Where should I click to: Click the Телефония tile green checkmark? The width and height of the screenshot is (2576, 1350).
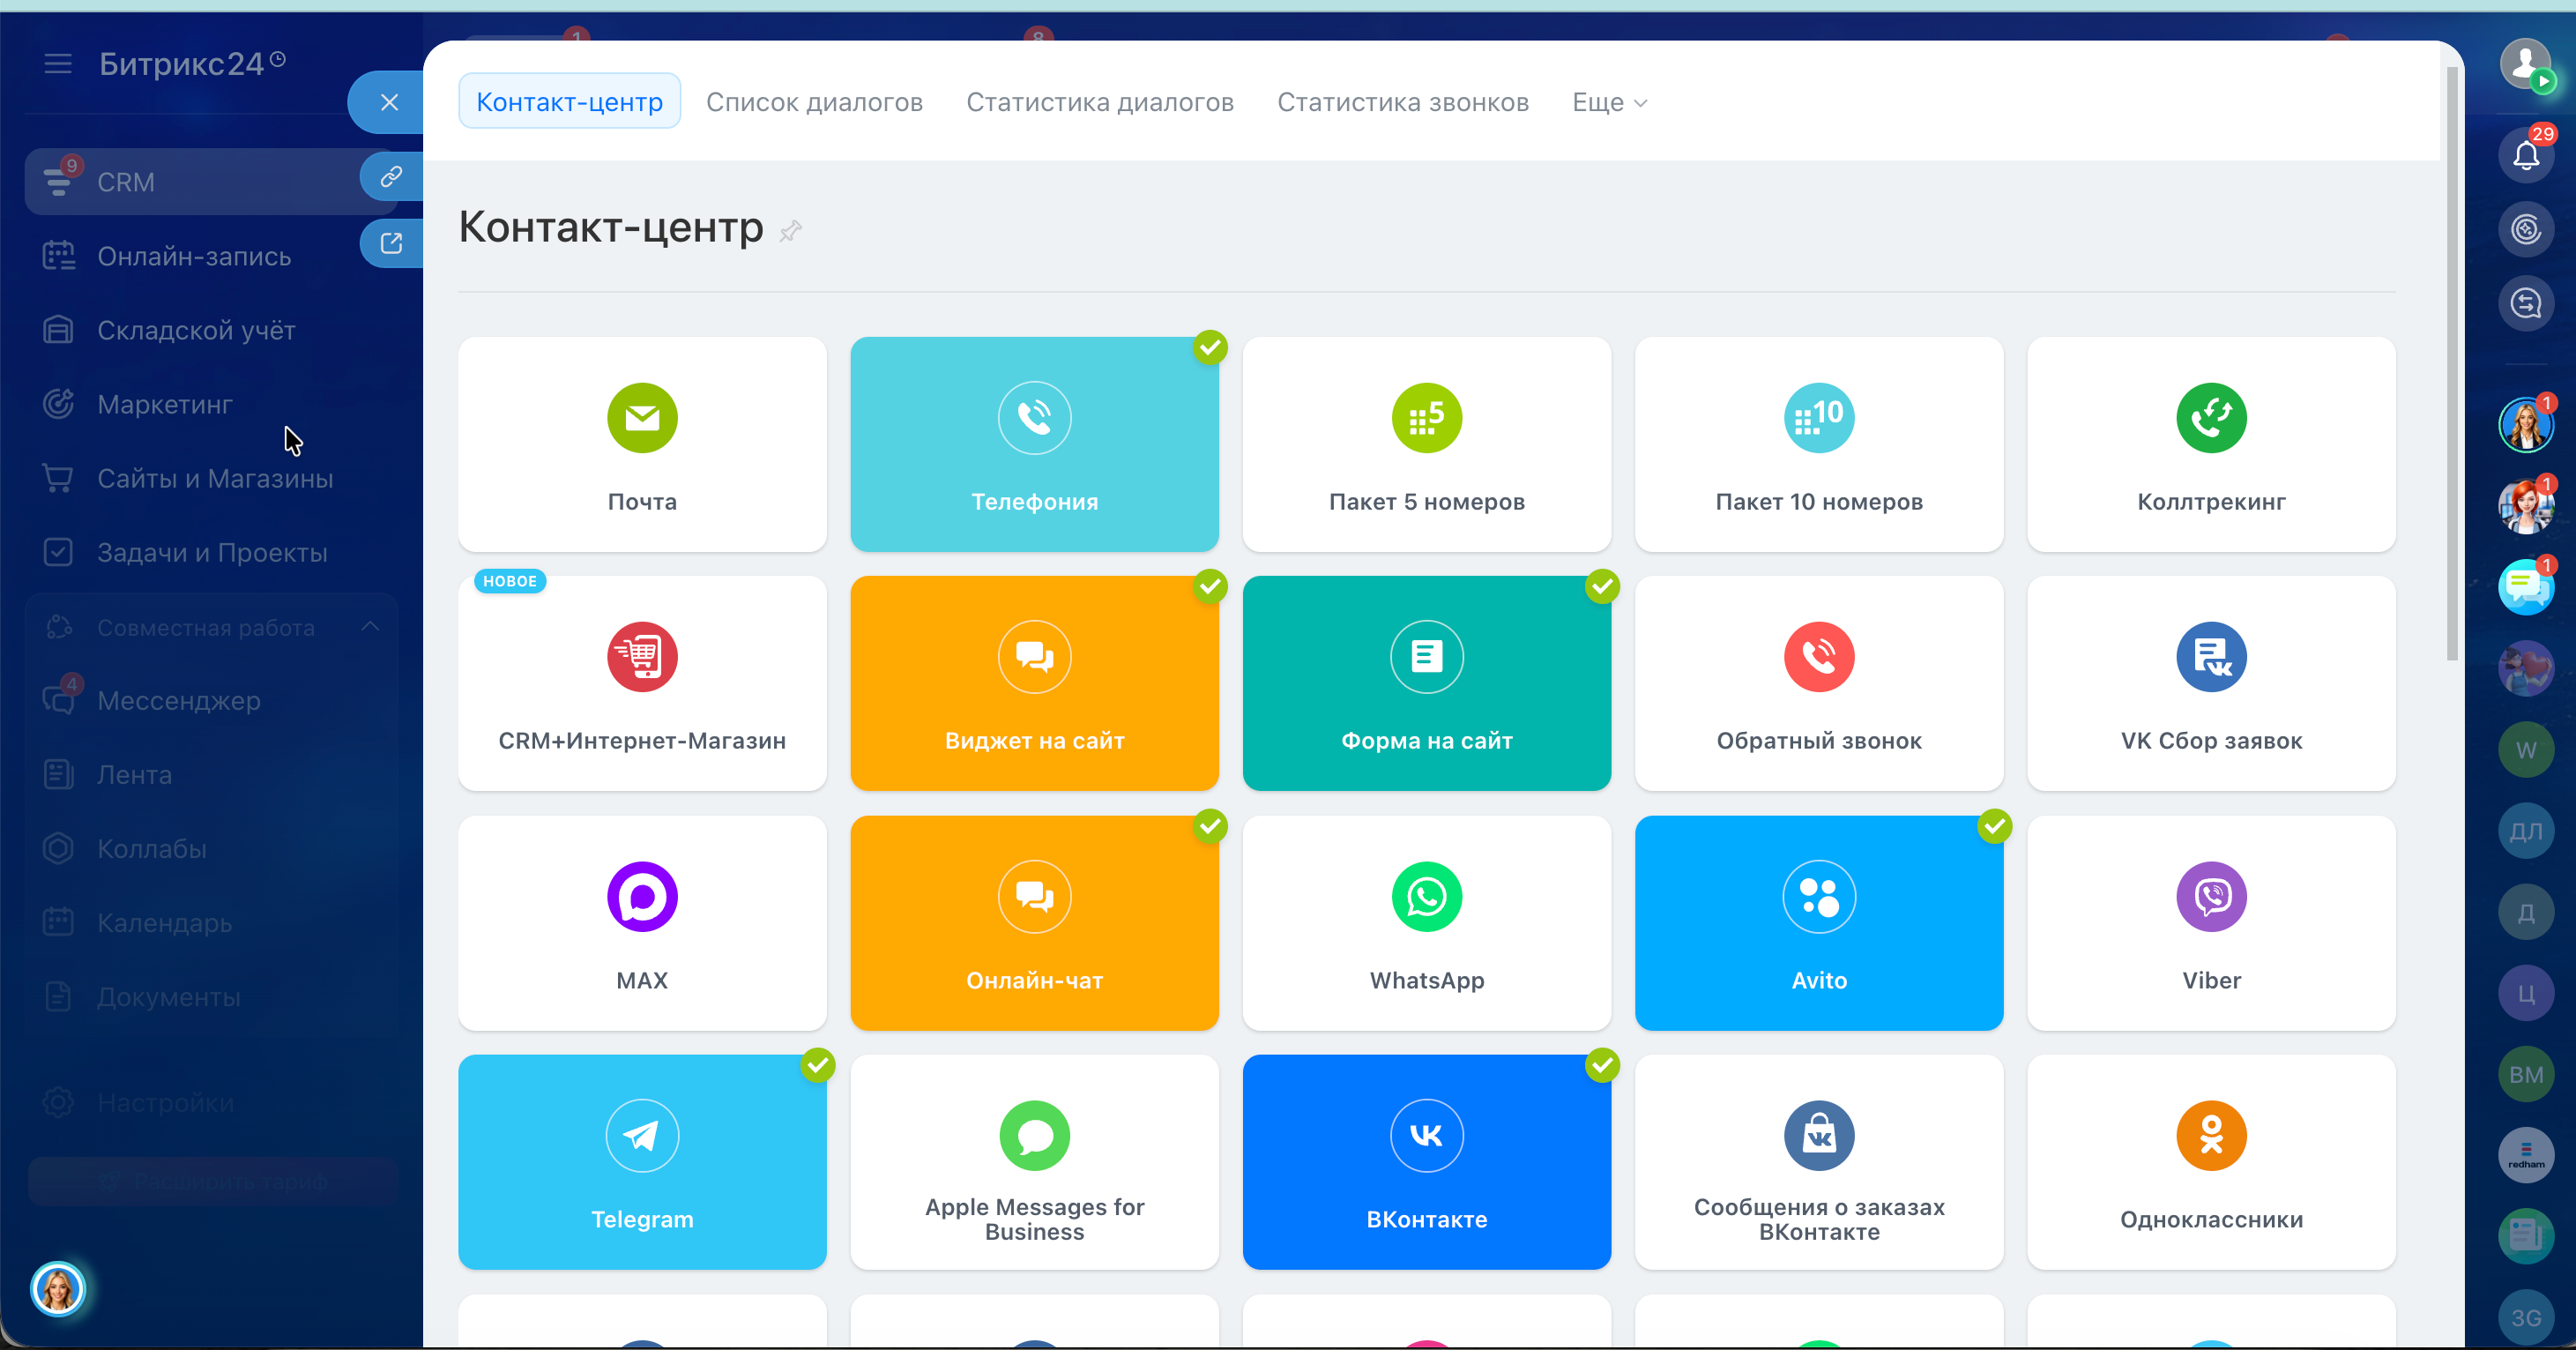(1210, 347)
